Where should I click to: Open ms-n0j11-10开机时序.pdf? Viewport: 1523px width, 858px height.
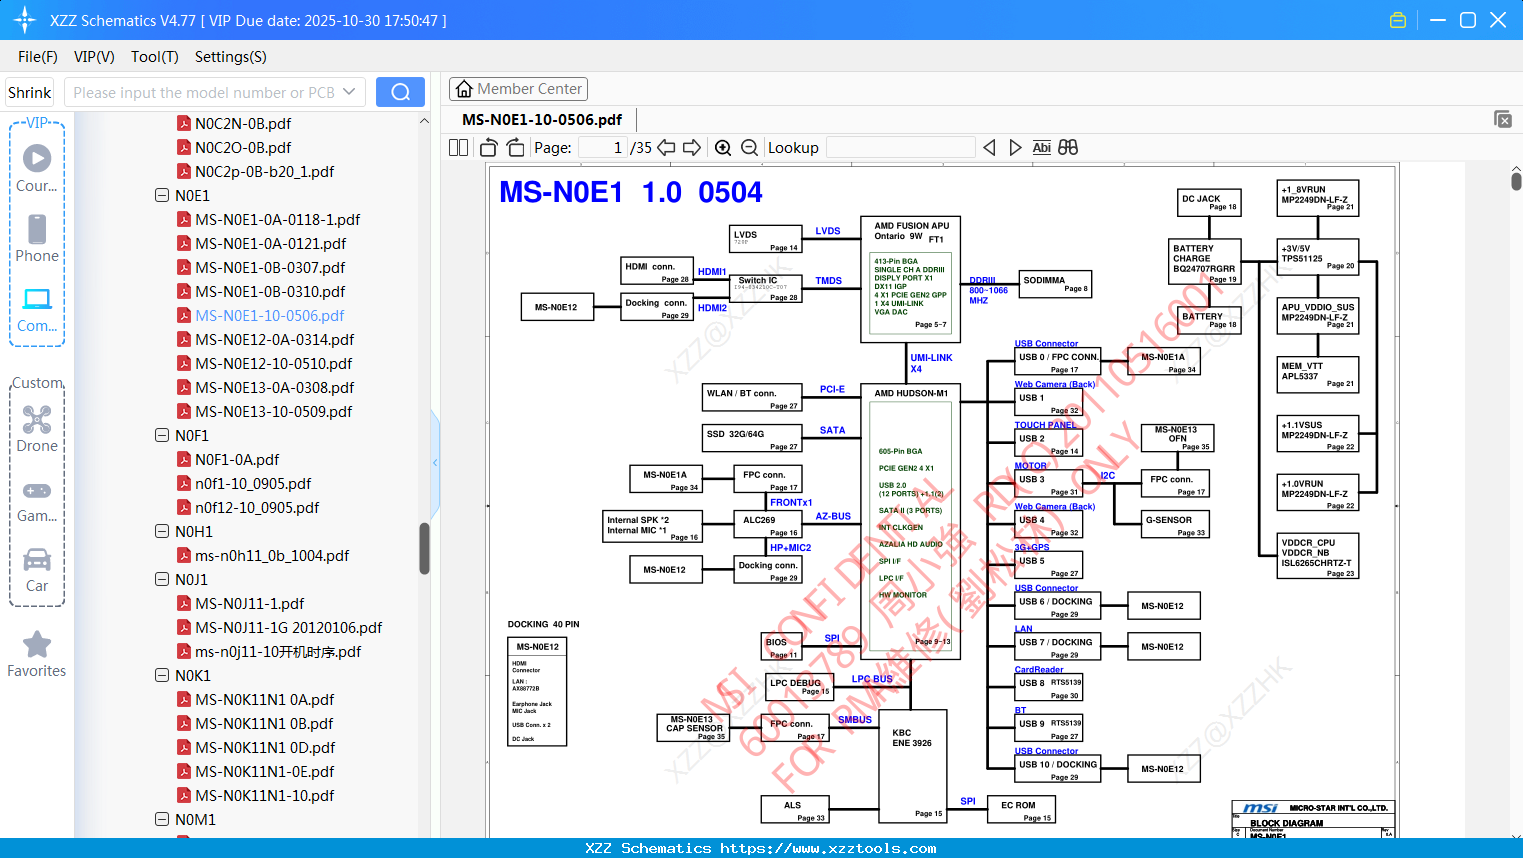pos(278,651)
